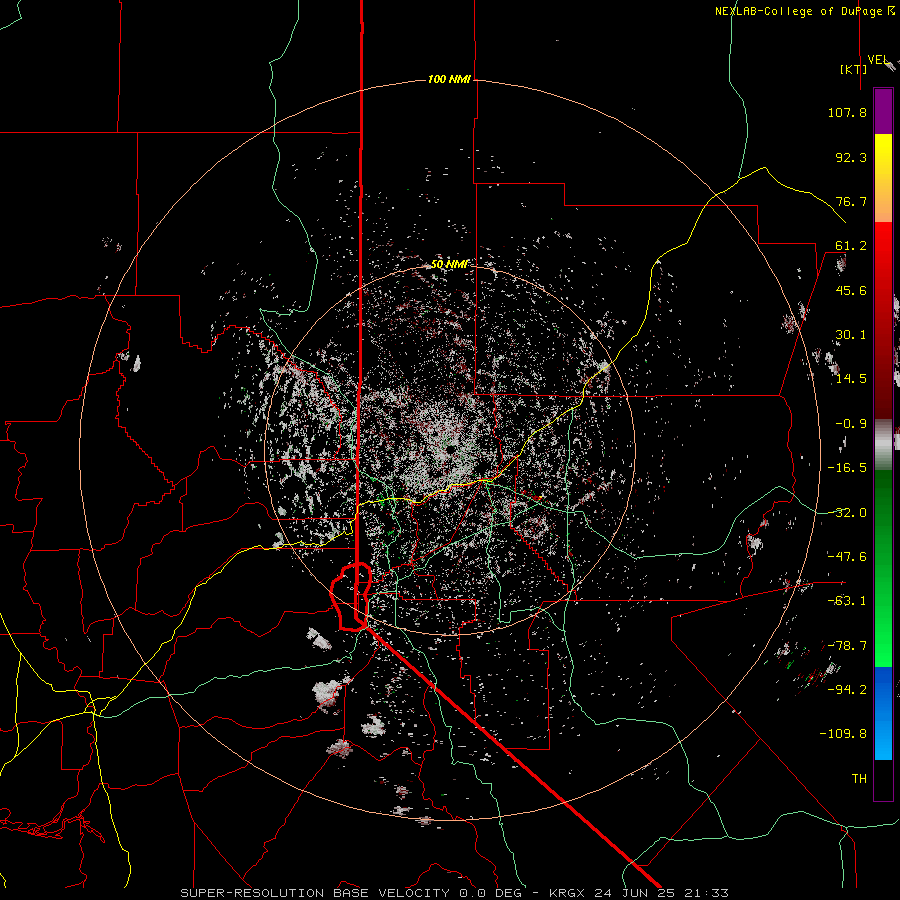Click the -78.7 velocity scale value
Screen dimensions: 900x900
[847, 646]
